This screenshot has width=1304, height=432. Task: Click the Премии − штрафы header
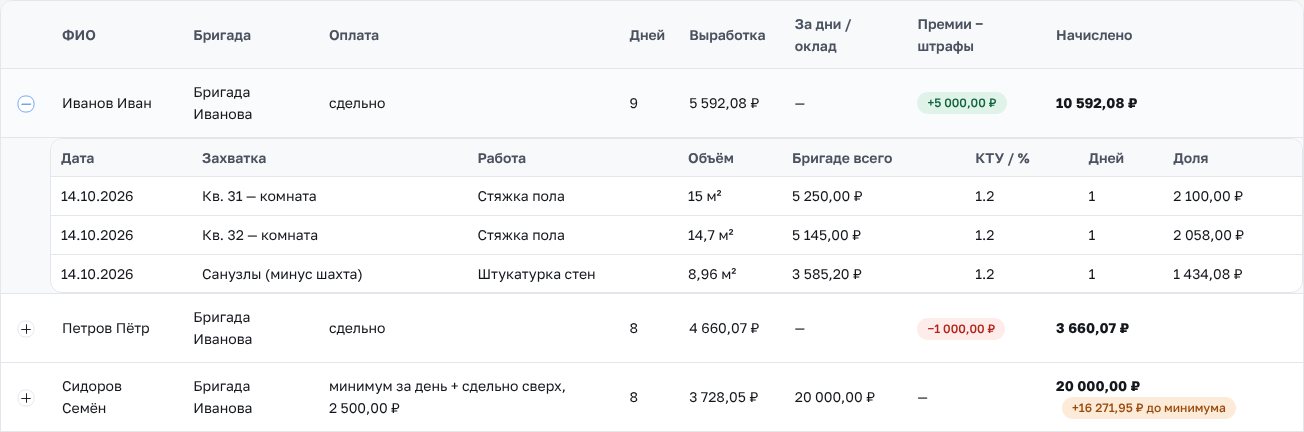(x=951, y=35)
